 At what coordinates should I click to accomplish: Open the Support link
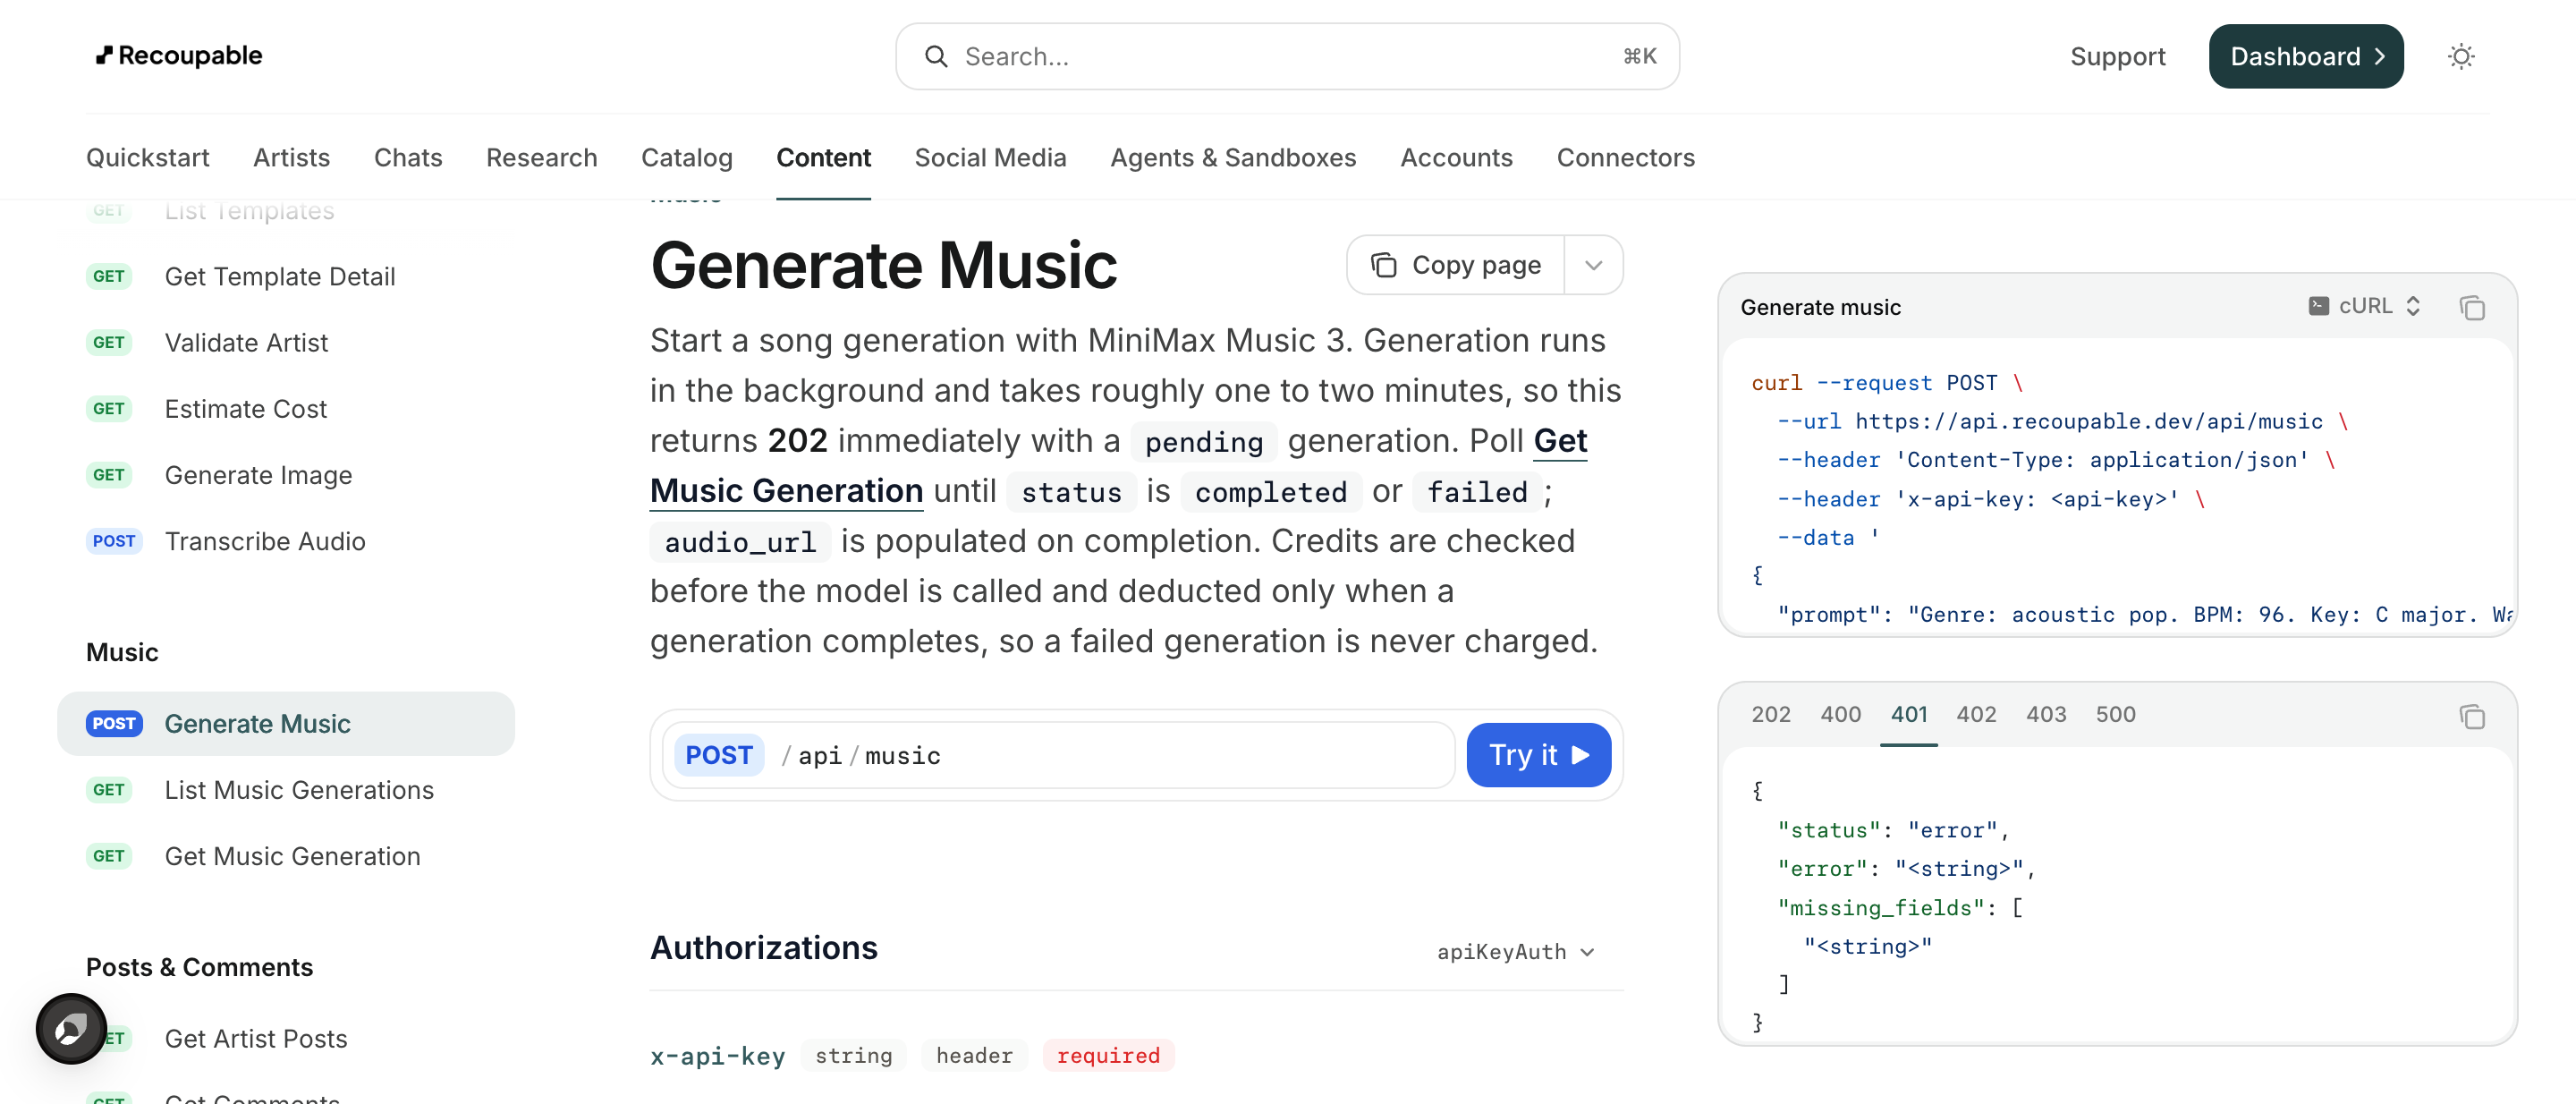[2118, 57]
